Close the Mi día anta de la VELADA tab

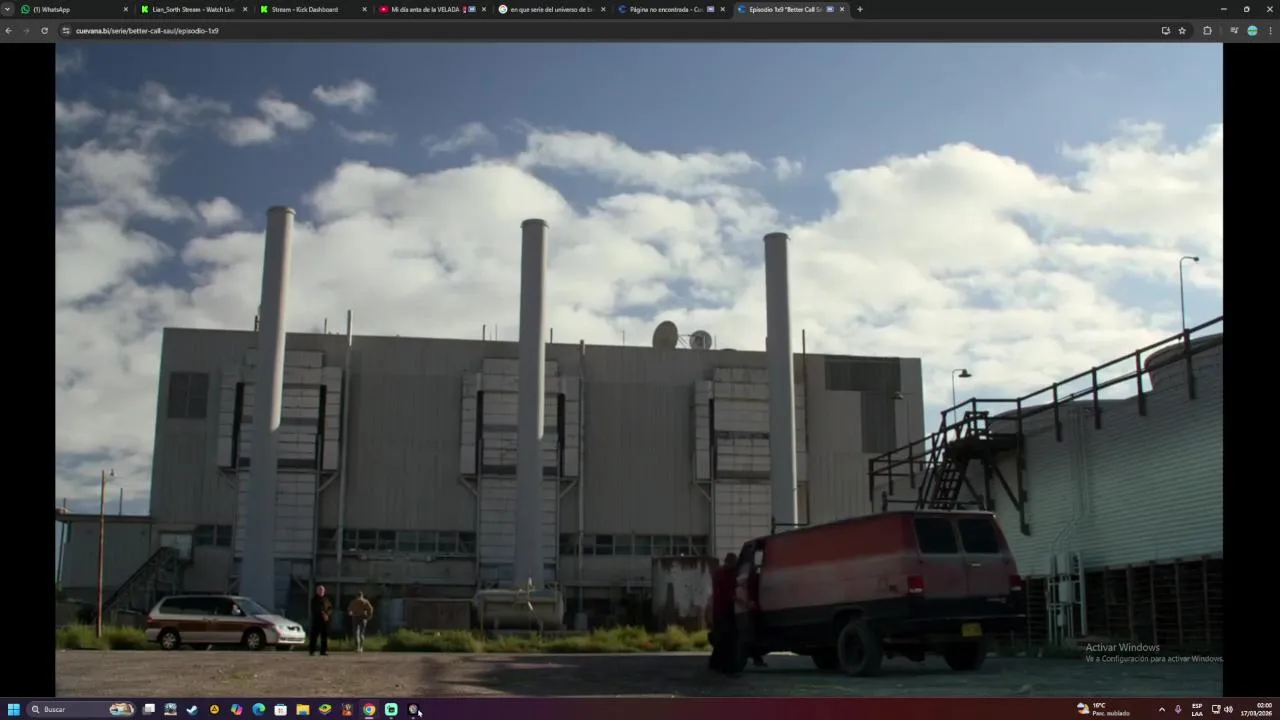coord(484,9)
